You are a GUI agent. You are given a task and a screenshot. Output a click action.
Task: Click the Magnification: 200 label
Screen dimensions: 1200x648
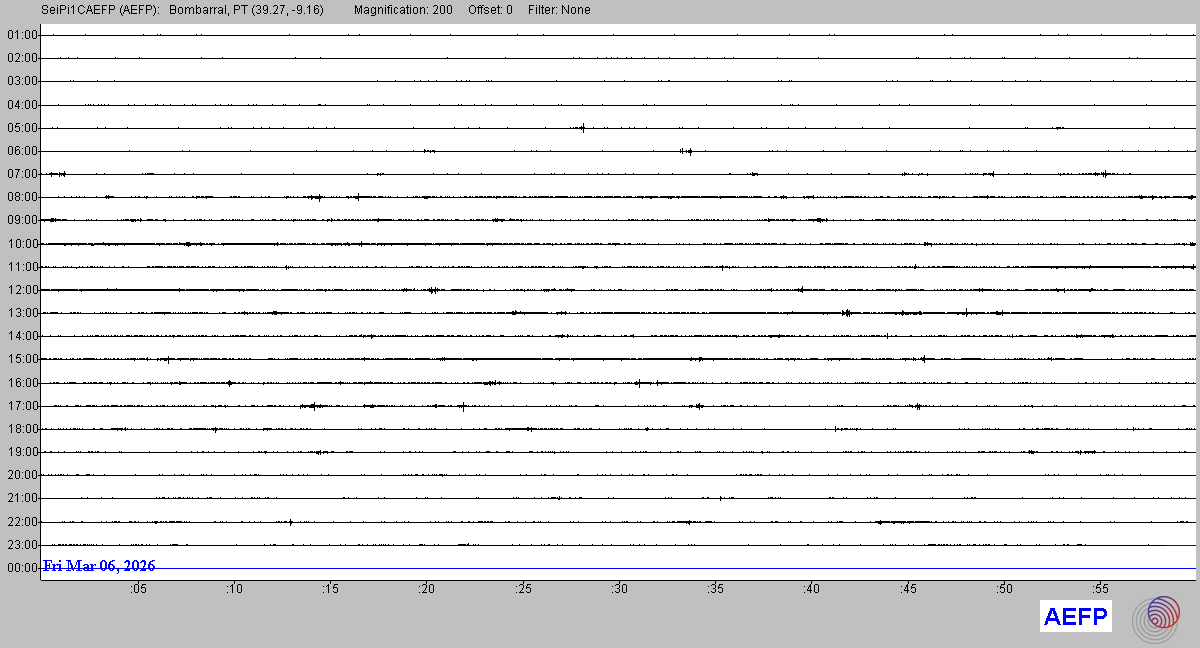[403, 10]
